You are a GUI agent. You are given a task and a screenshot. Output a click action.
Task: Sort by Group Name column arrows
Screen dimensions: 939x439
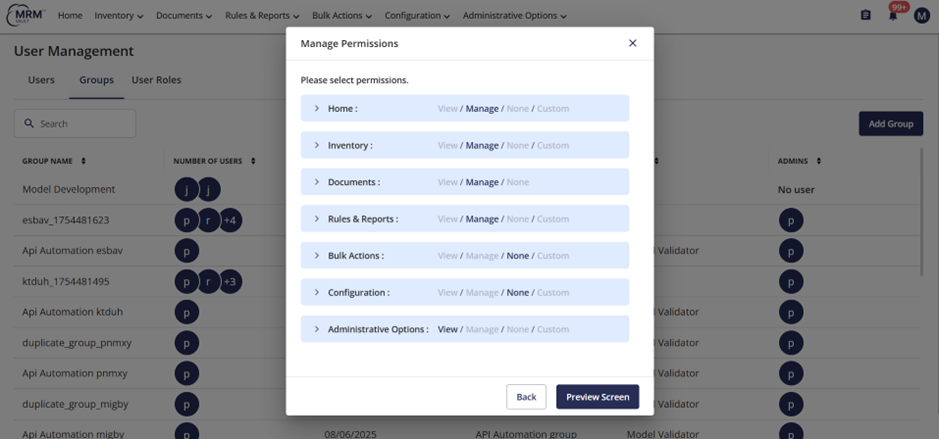tap(83, 161)
